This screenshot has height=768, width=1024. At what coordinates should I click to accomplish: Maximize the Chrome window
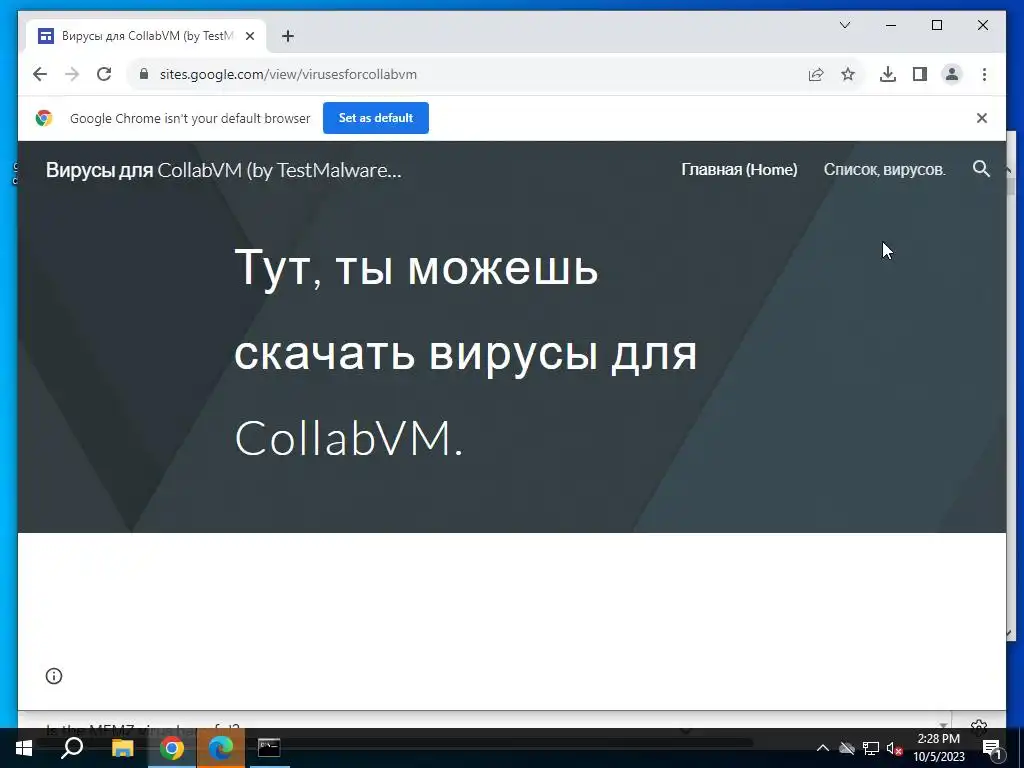pos(936,25)
